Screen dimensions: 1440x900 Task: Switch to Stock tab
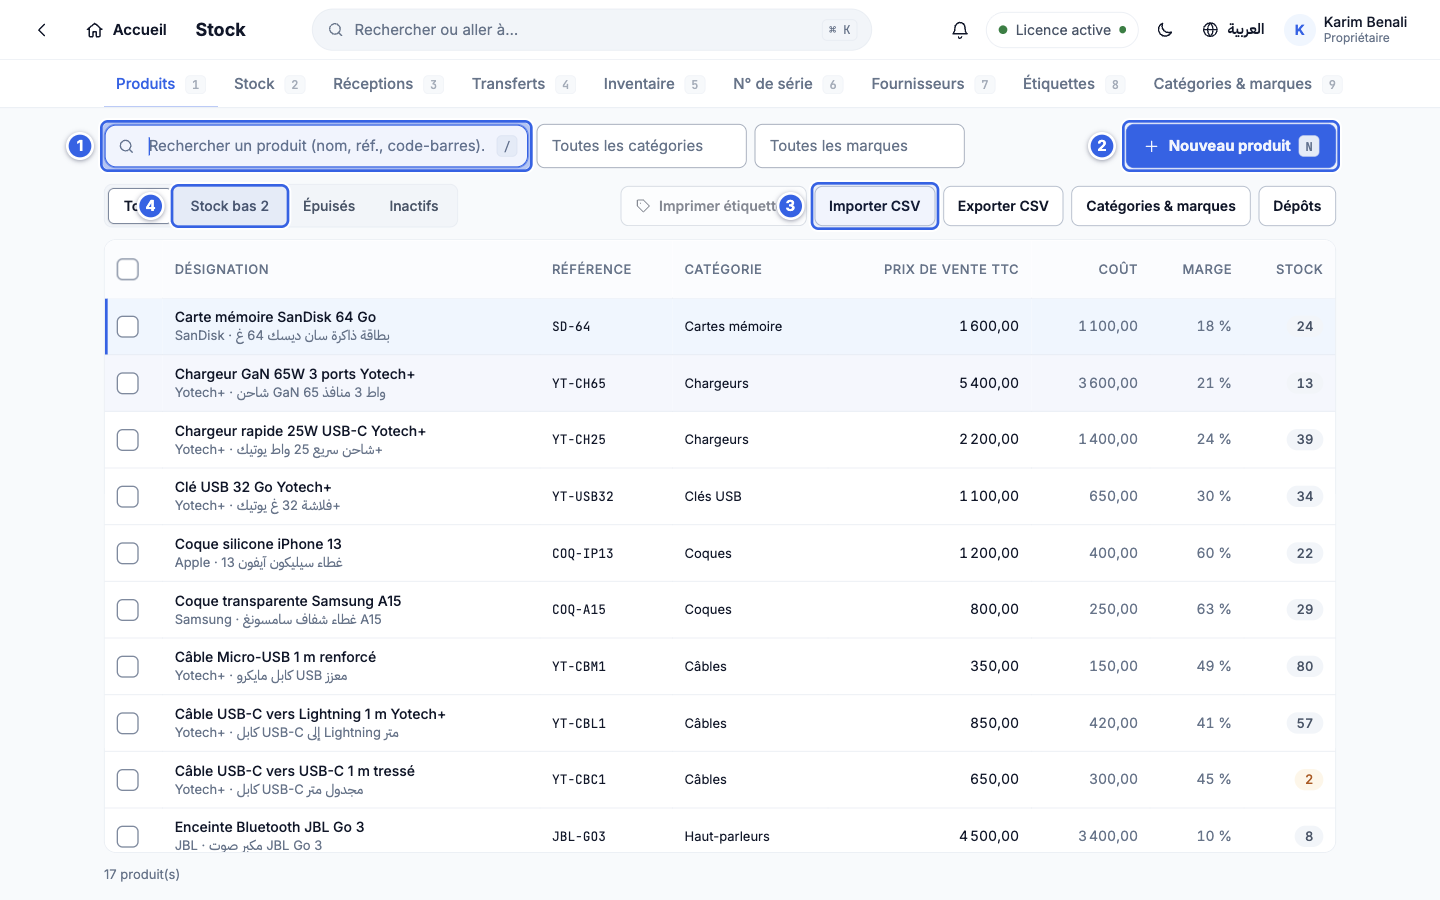pyautogui.click(x=268, y=84)
